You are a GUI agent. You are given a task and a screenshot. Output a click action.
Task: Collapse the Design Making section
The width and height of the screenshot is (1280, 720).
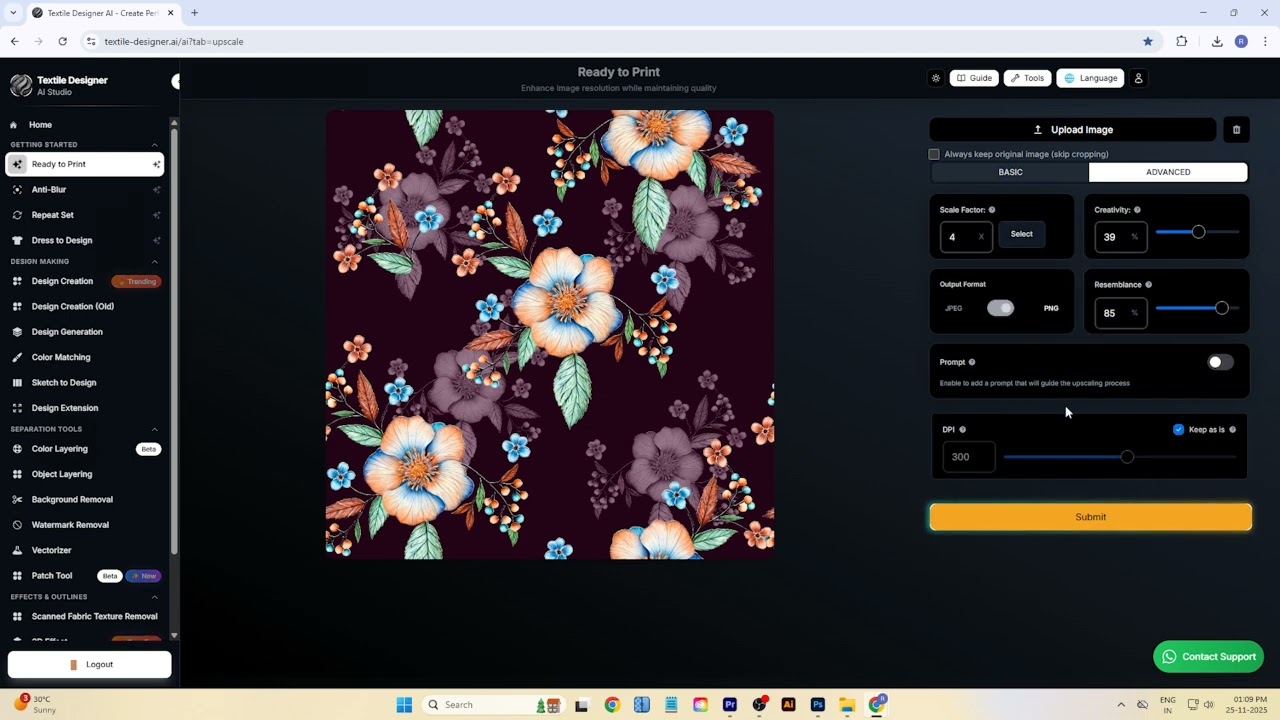pos(154,262)
